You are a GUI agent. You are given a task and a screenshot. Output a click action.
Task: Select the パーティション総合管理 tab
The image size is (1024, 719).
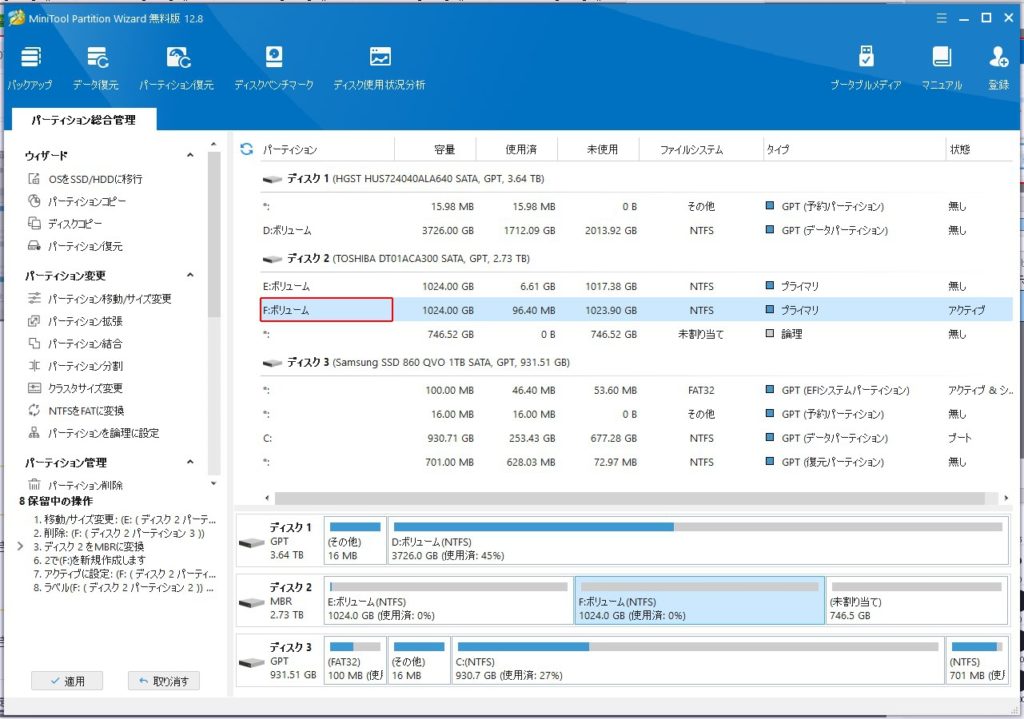click(x=83, y=120)
